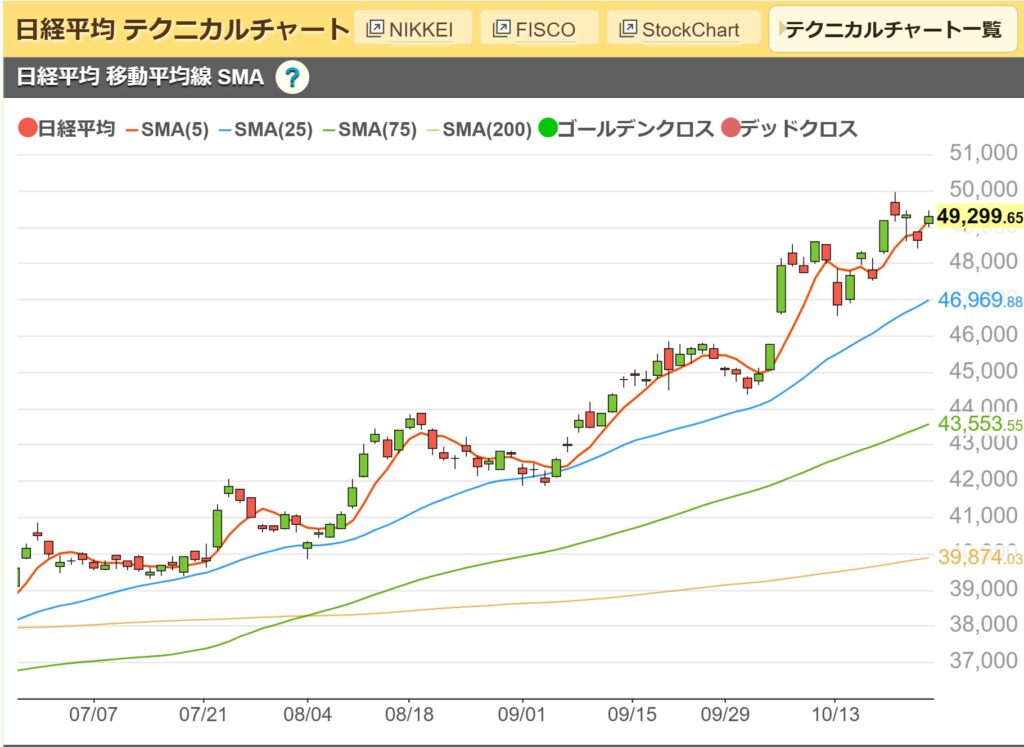Click the green ゴールデンクロス legend circle

coord(547,129)
